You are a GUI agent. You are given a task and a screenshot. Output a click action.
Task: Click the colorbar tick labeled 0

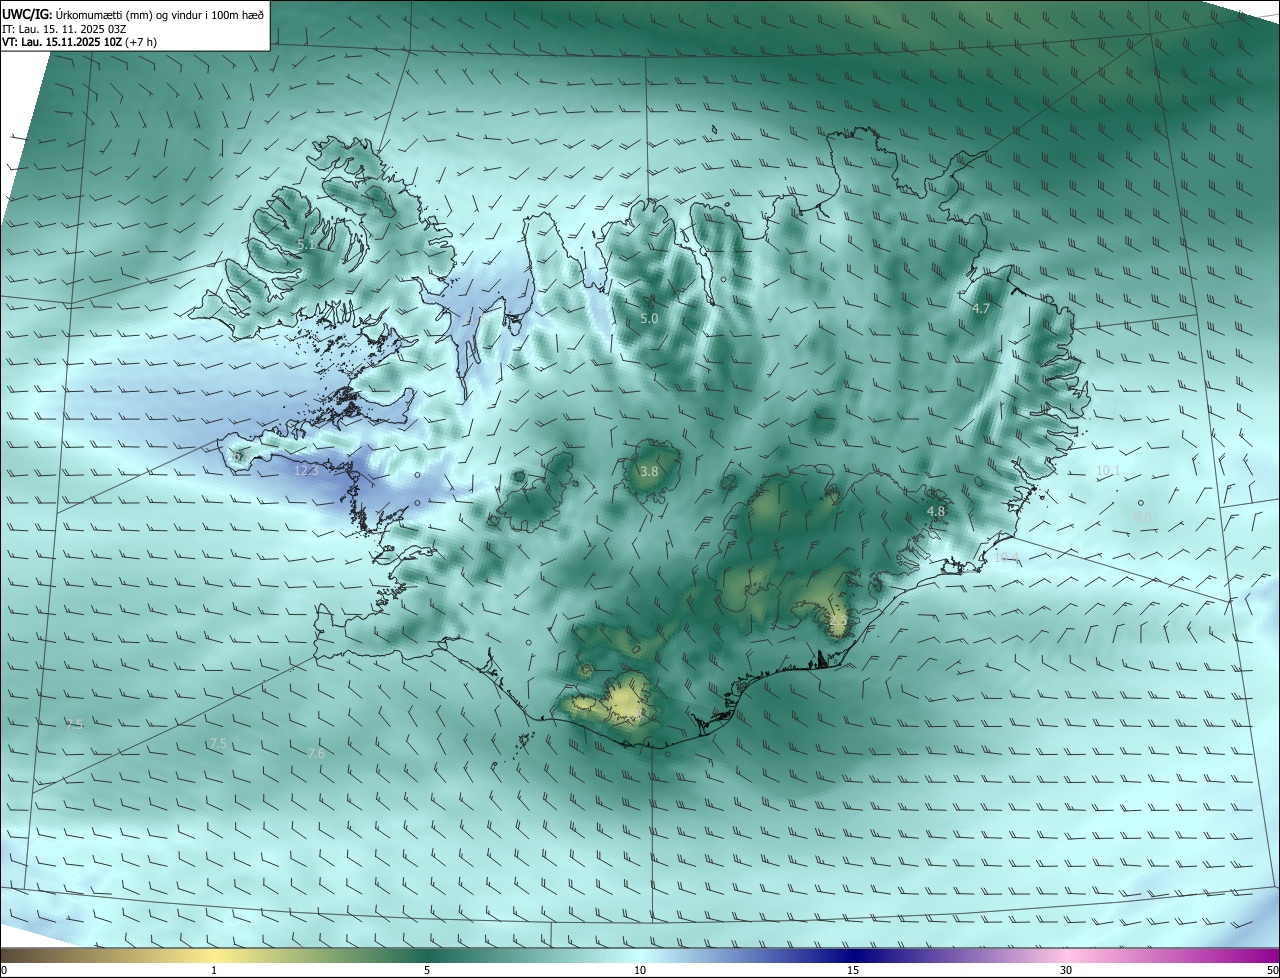4,970
